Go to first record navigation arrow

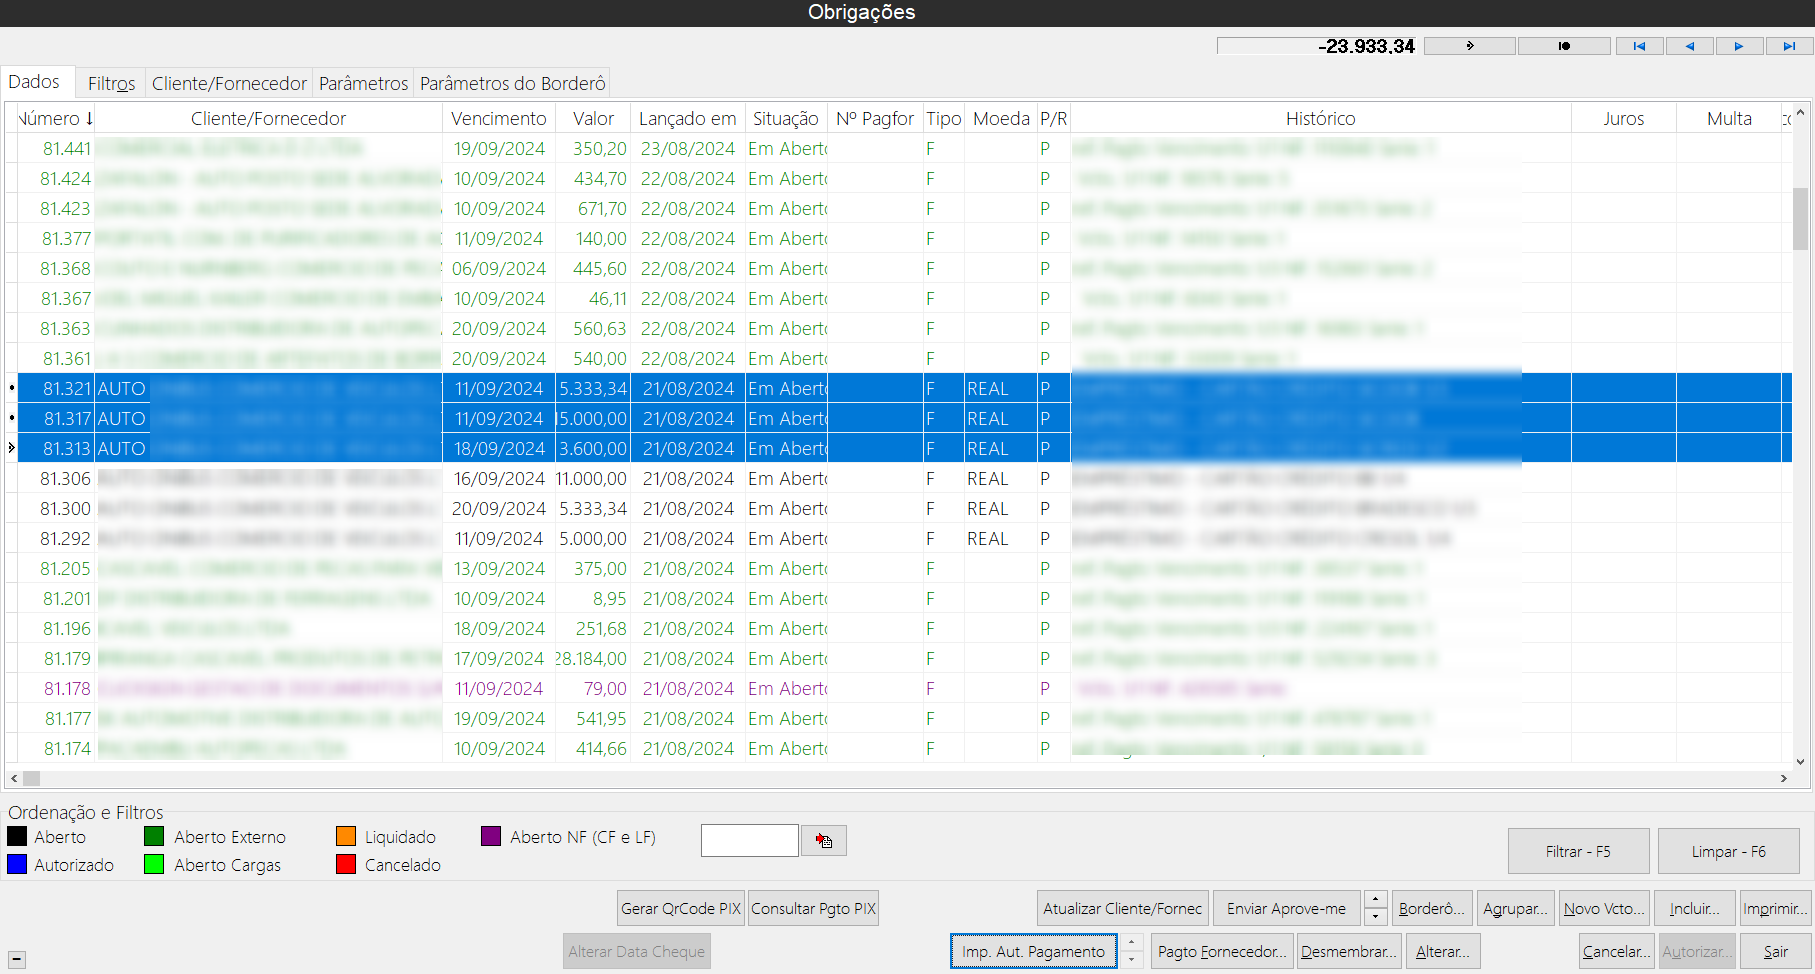[1640, 46]
